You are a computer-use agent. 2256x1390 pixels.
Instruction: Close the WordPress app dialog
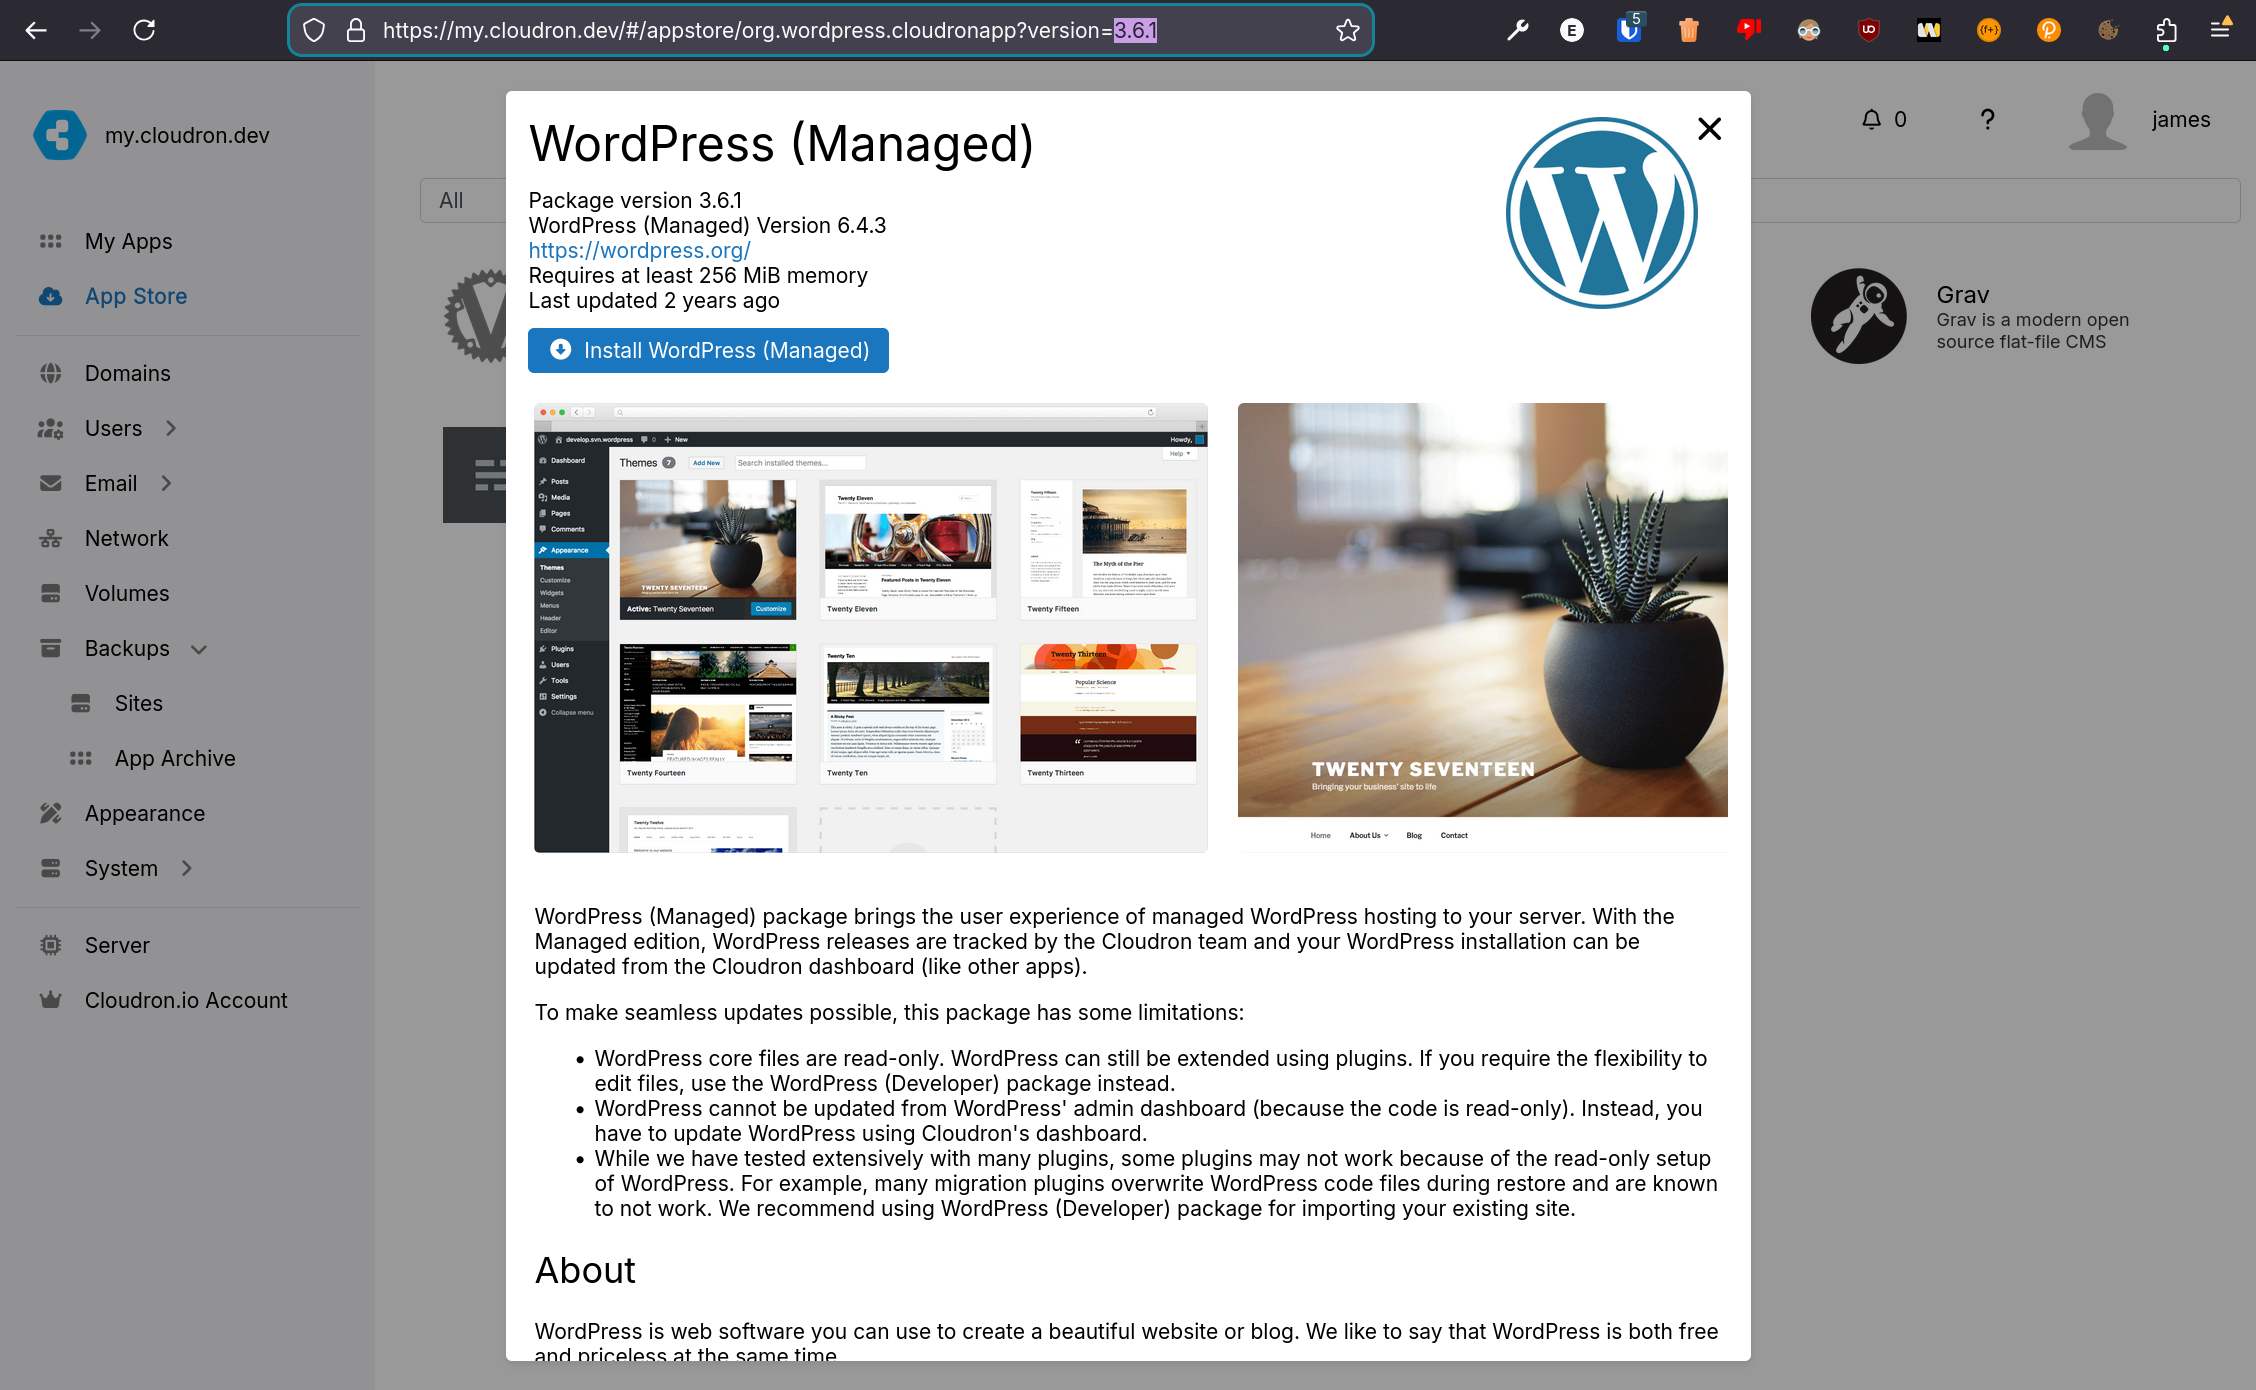pos(1709,129)
